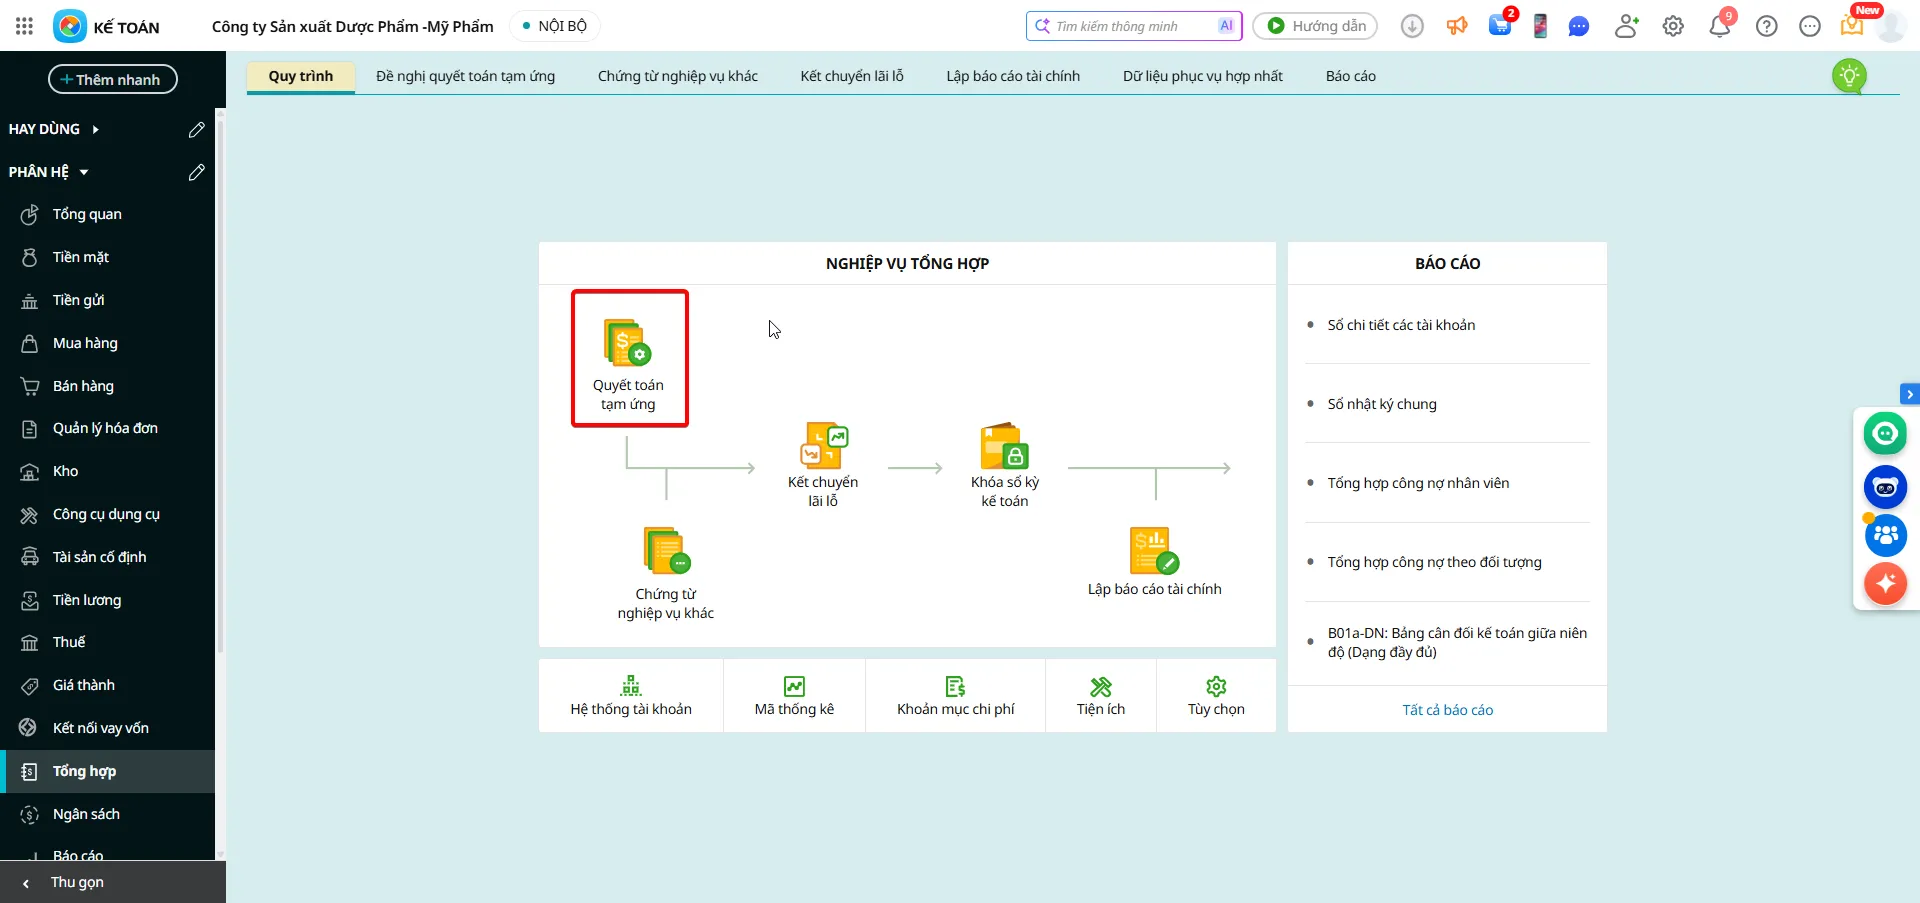Switch to Kết chuyển lãi lỗ tab
Viewport: 1920px width, 903px height.
coord(851,76)
